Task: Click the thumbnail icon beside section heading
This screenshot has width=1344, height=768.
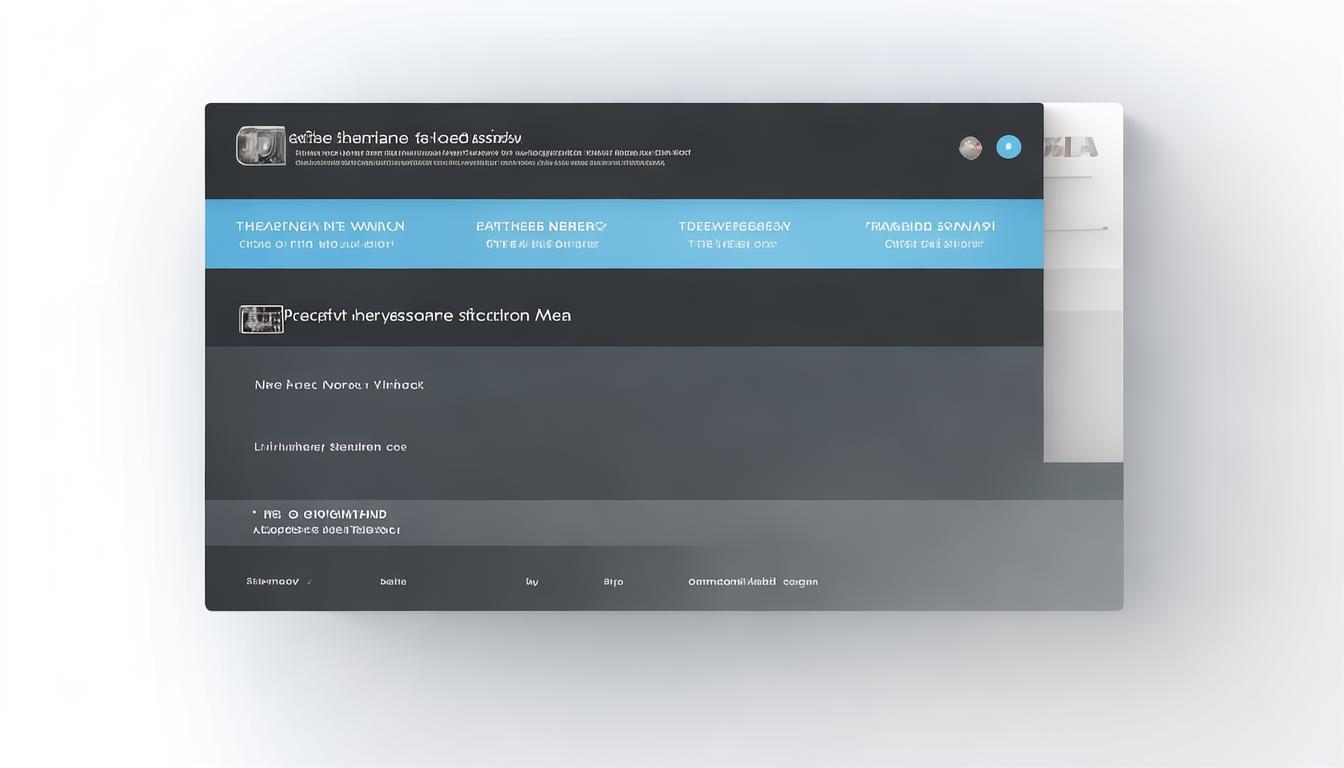Action: (x=261, y=319)
